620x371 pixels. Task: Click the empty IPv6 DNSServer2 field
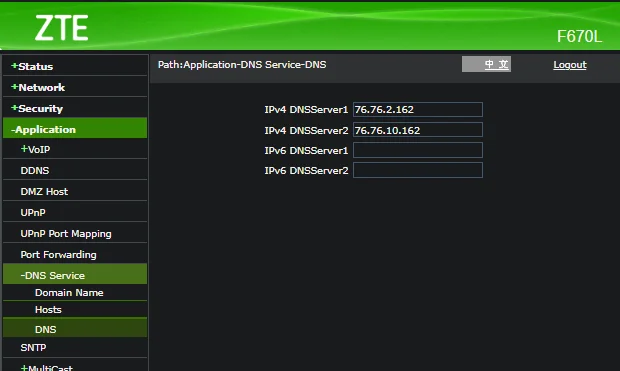418,170
